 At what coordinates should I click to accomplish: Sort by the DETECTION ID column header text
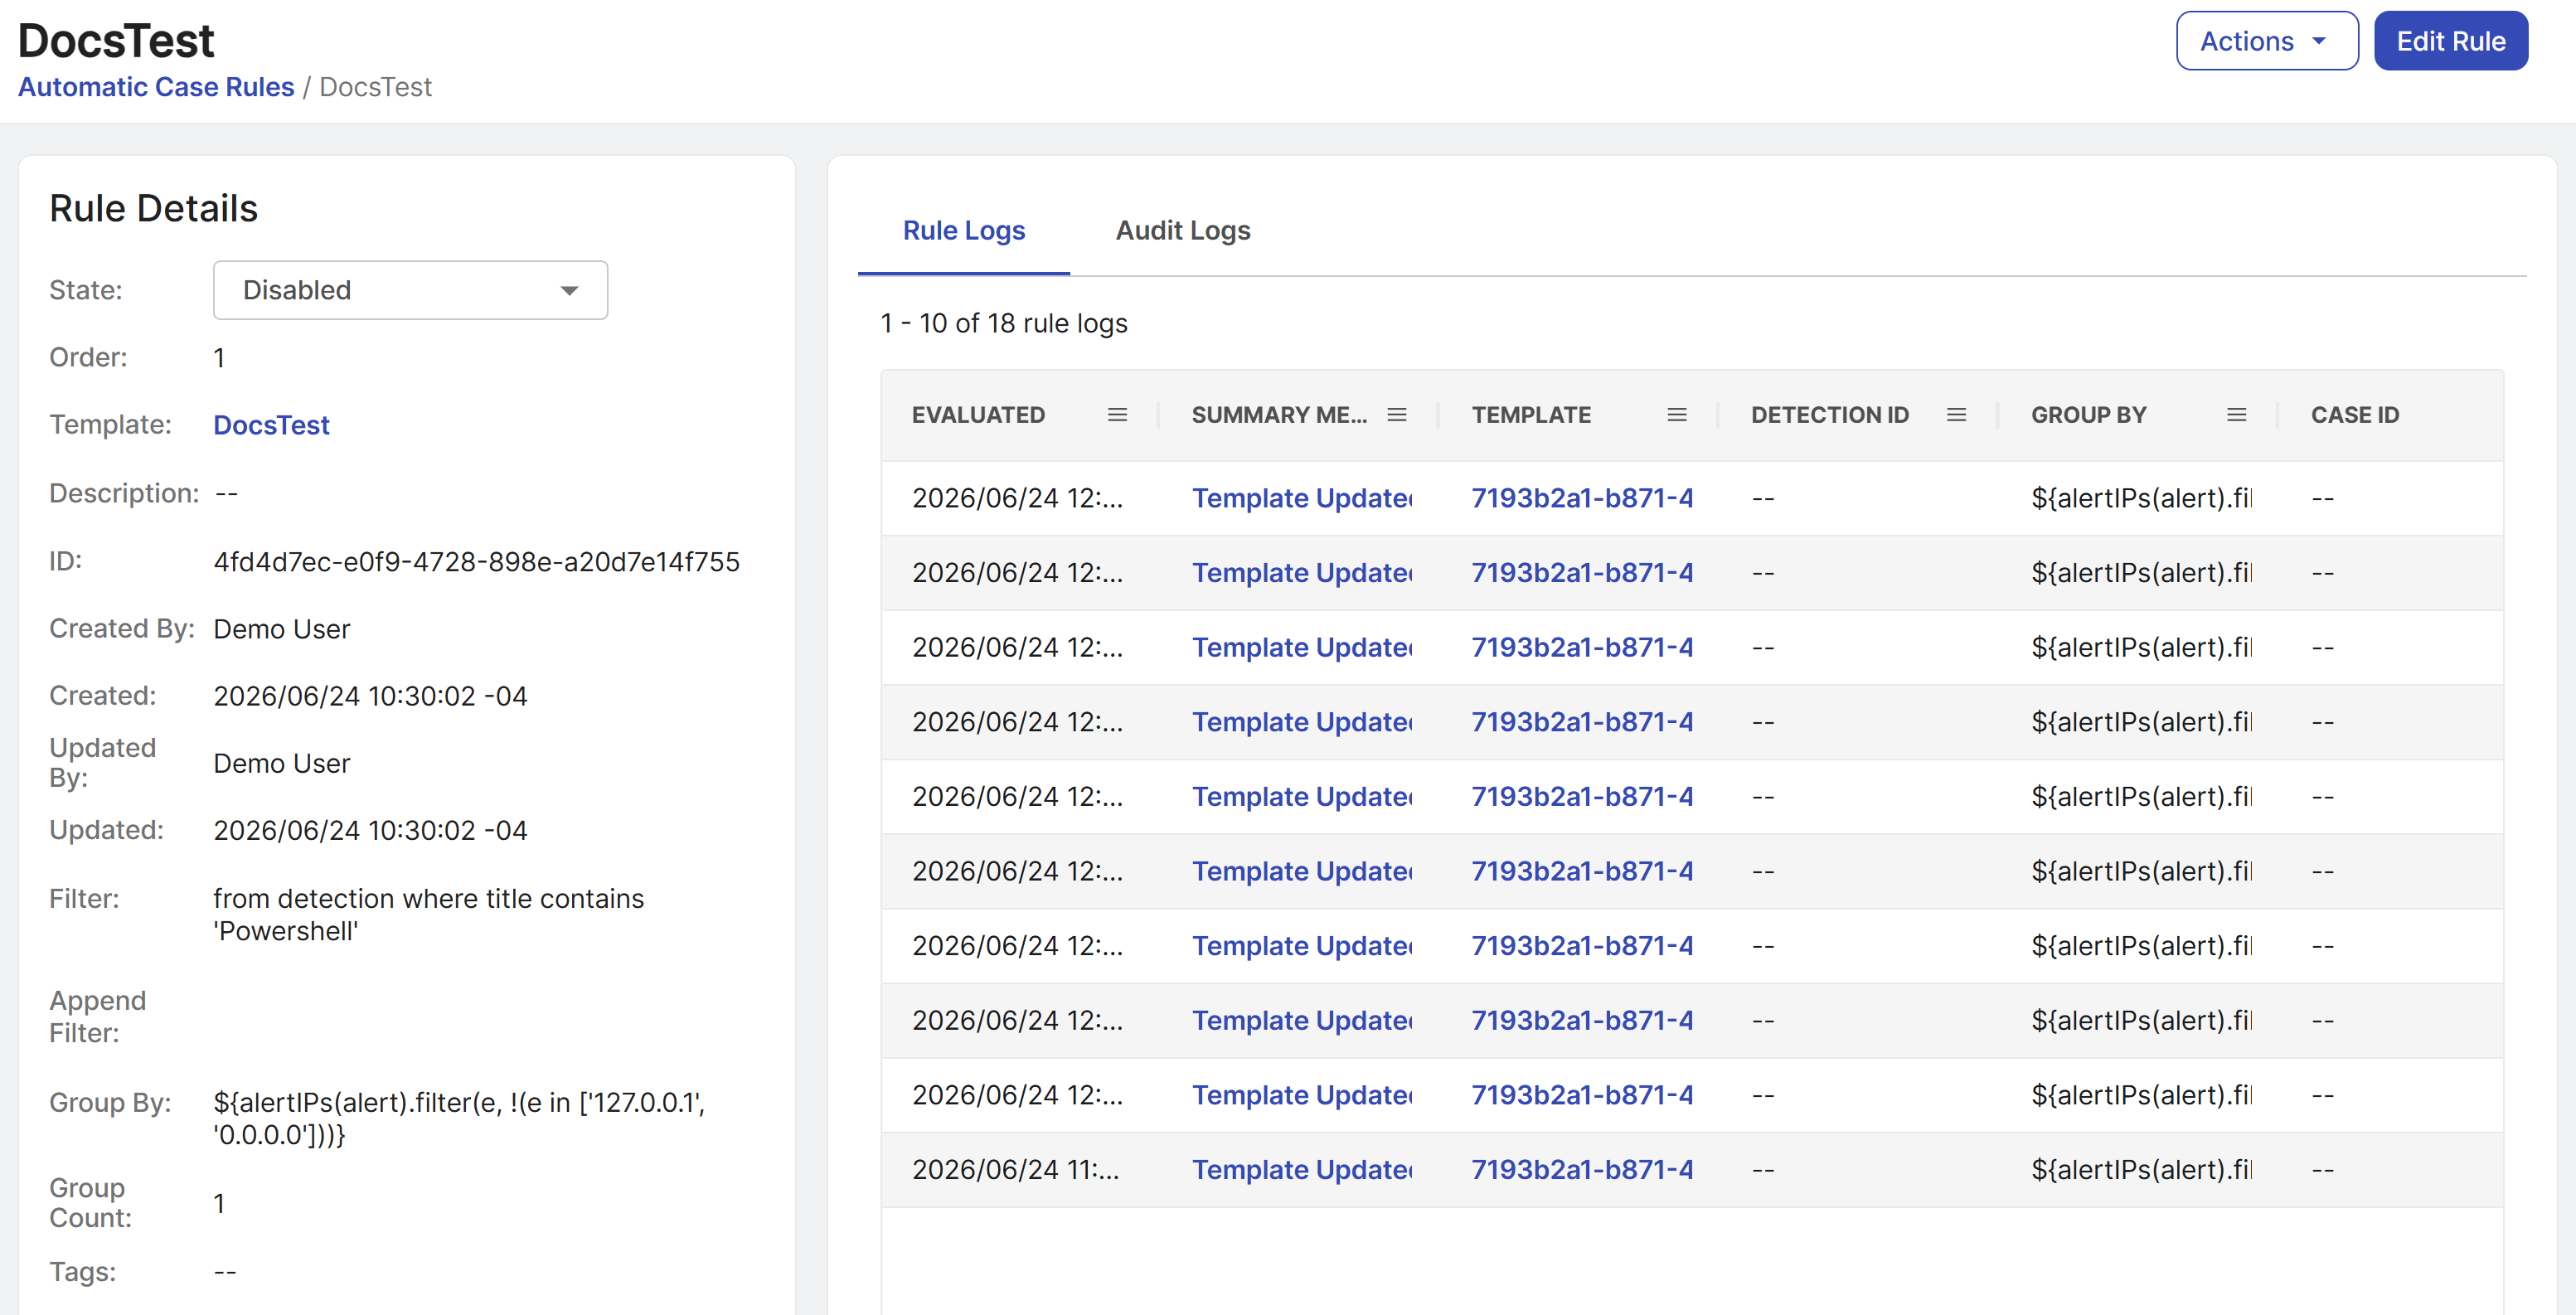(x=1829, y=415)
